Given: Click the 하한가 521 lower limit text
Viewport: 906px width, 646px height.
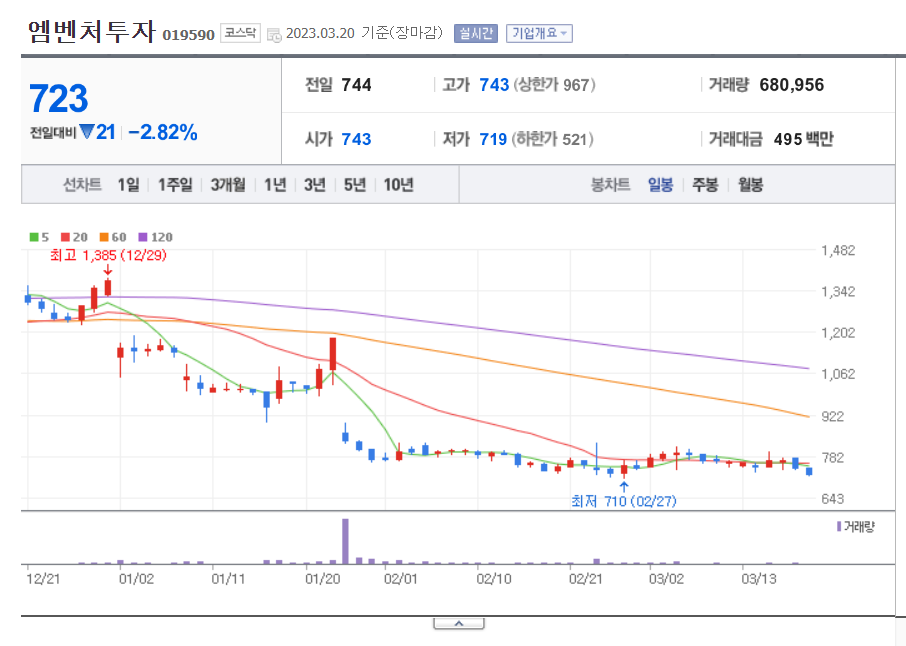Looking at the screenshot, I should click(x=552, y=139).
